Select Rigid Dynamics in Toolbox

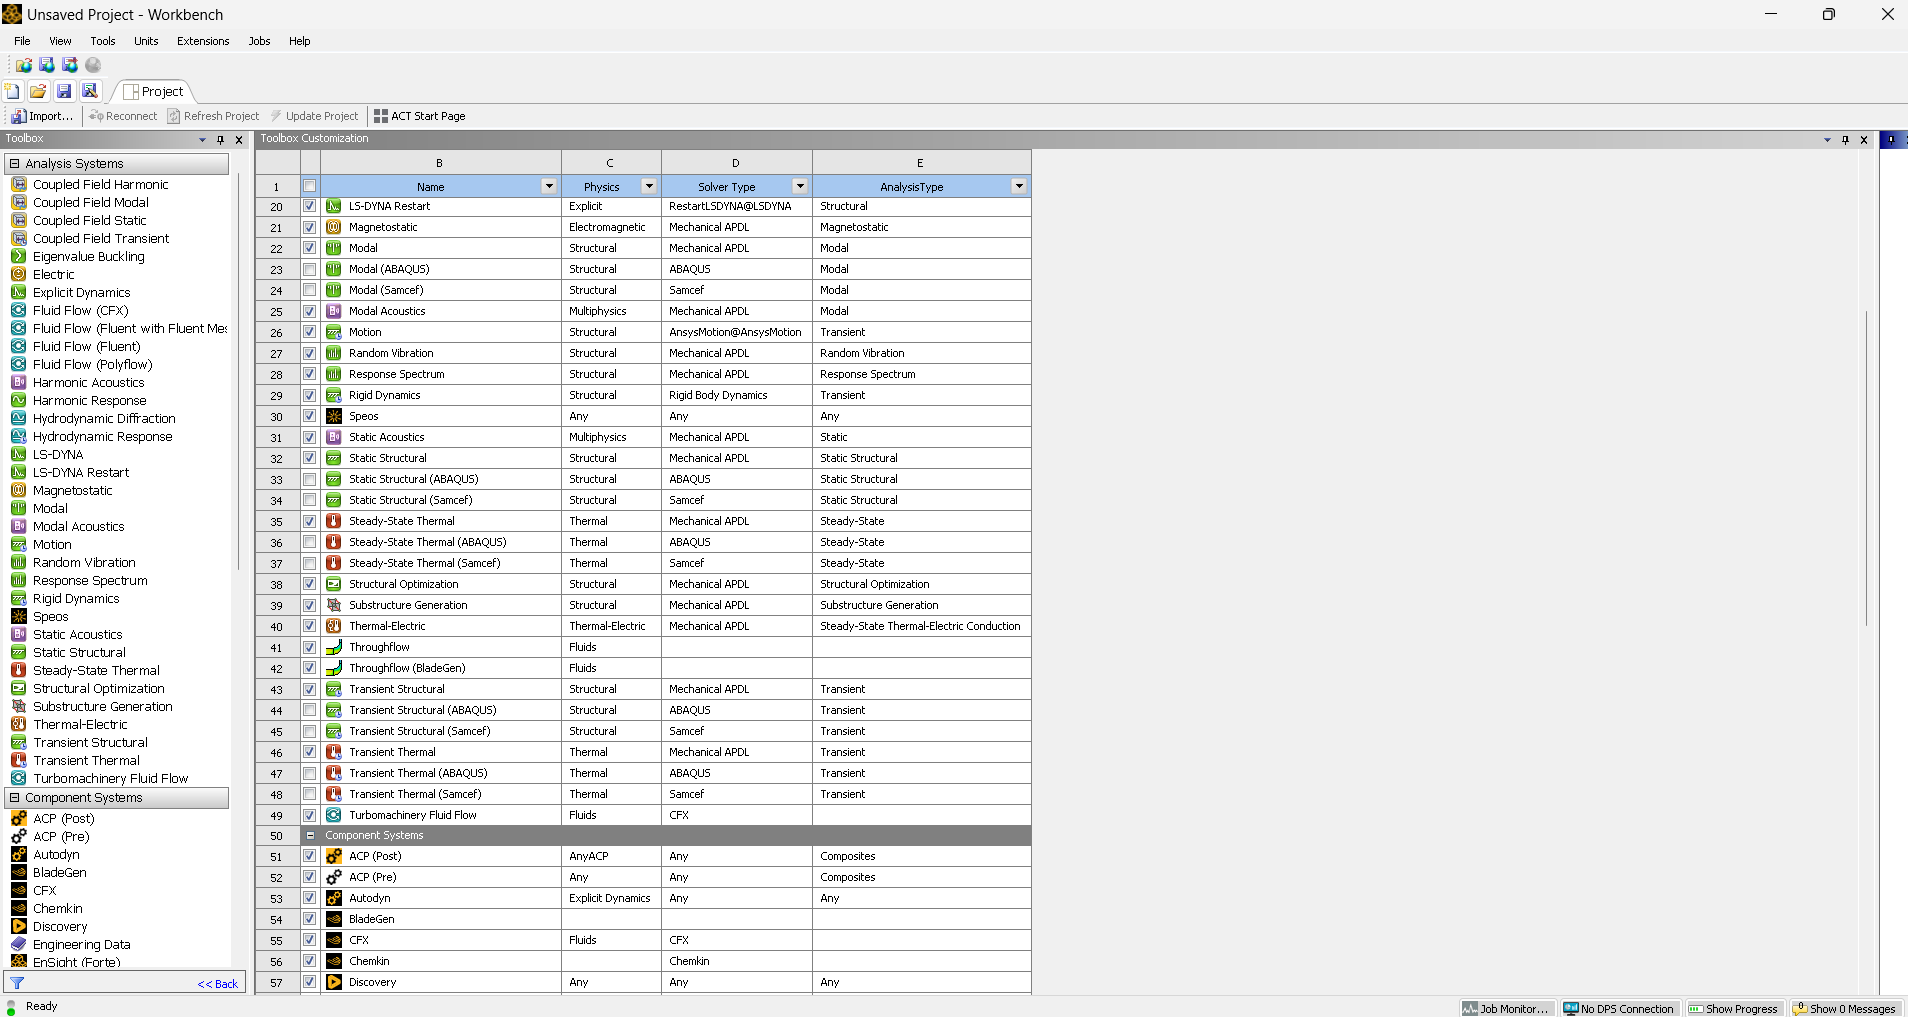(76, 598)
